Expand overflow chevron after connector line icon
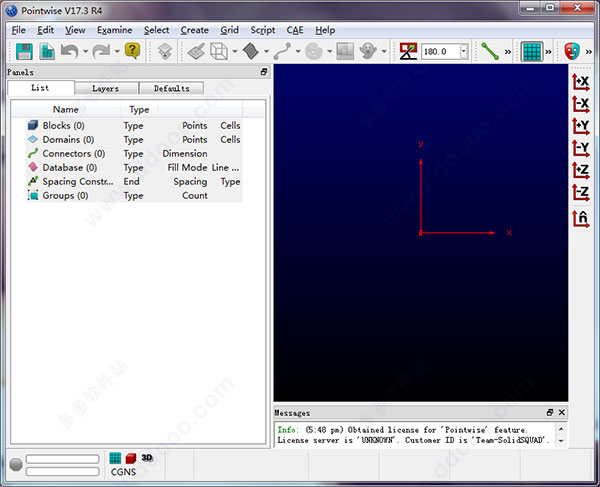 (508, 52)
